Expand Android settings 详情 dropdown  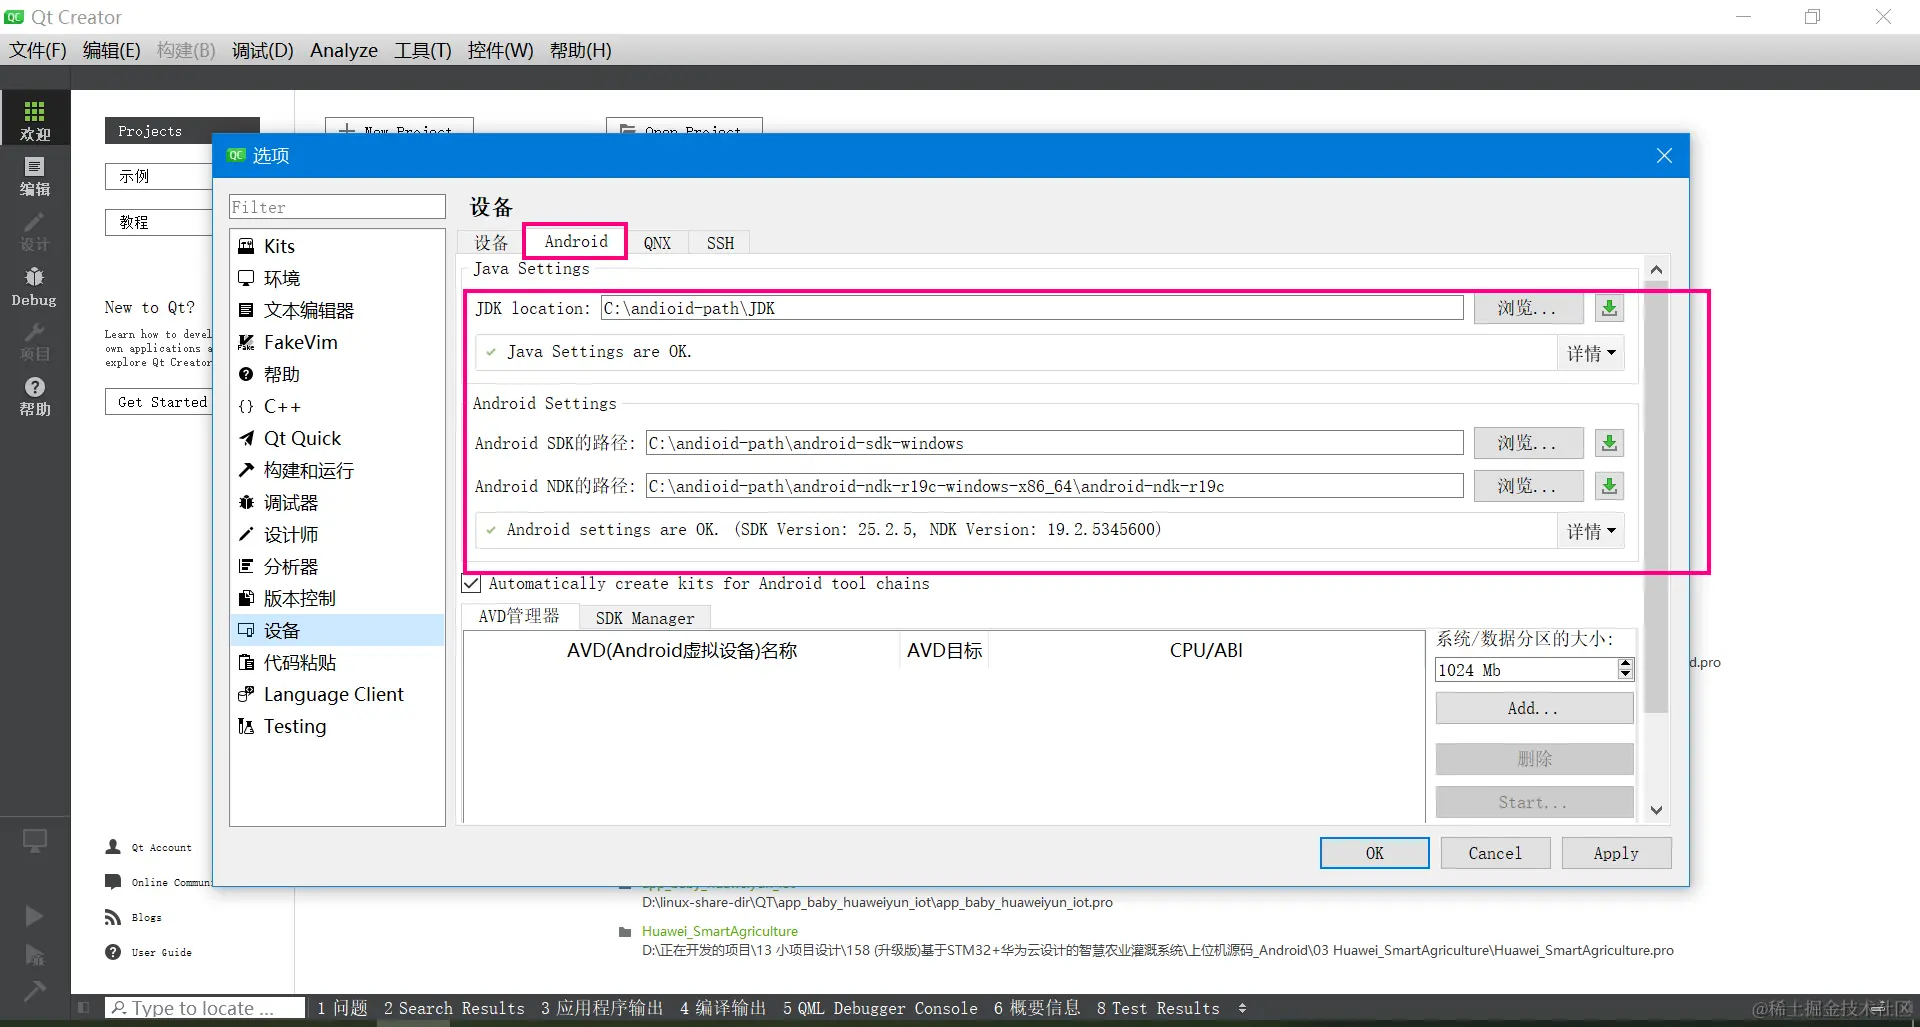click(x=1590, y=531)
